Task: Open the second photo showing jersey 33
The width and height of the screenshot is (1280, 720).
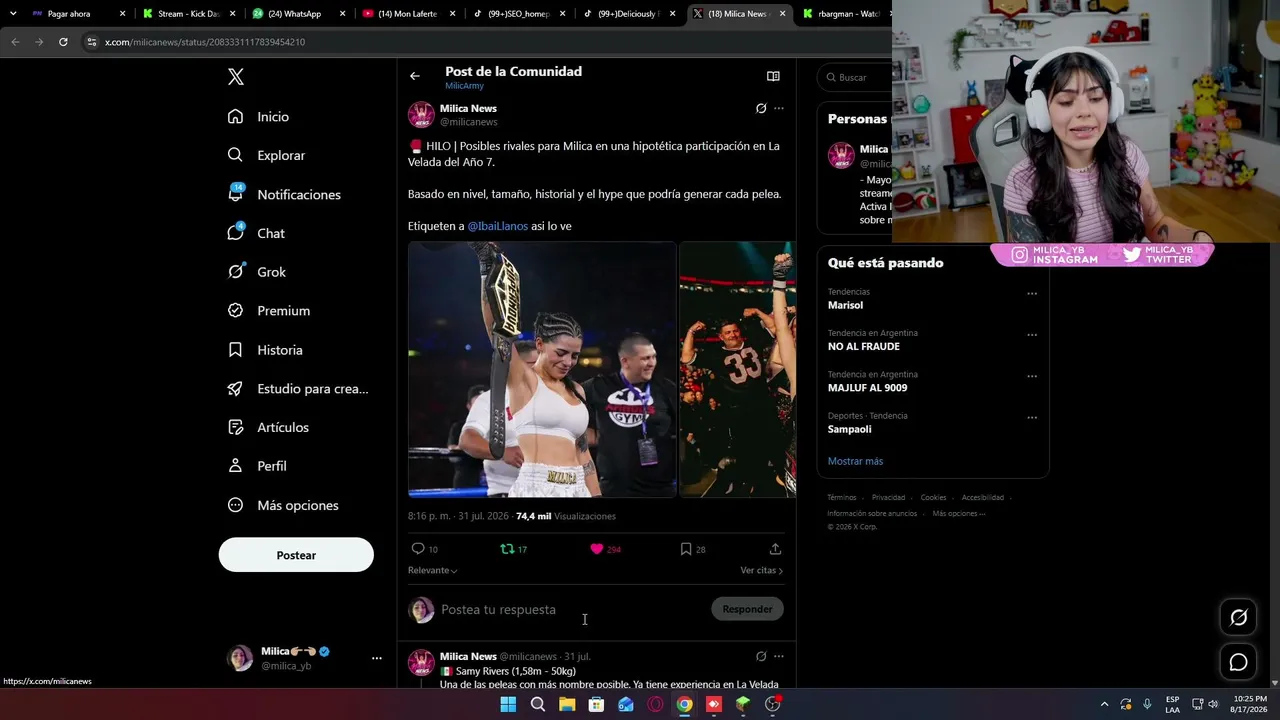Action: [x=738, y=369]
